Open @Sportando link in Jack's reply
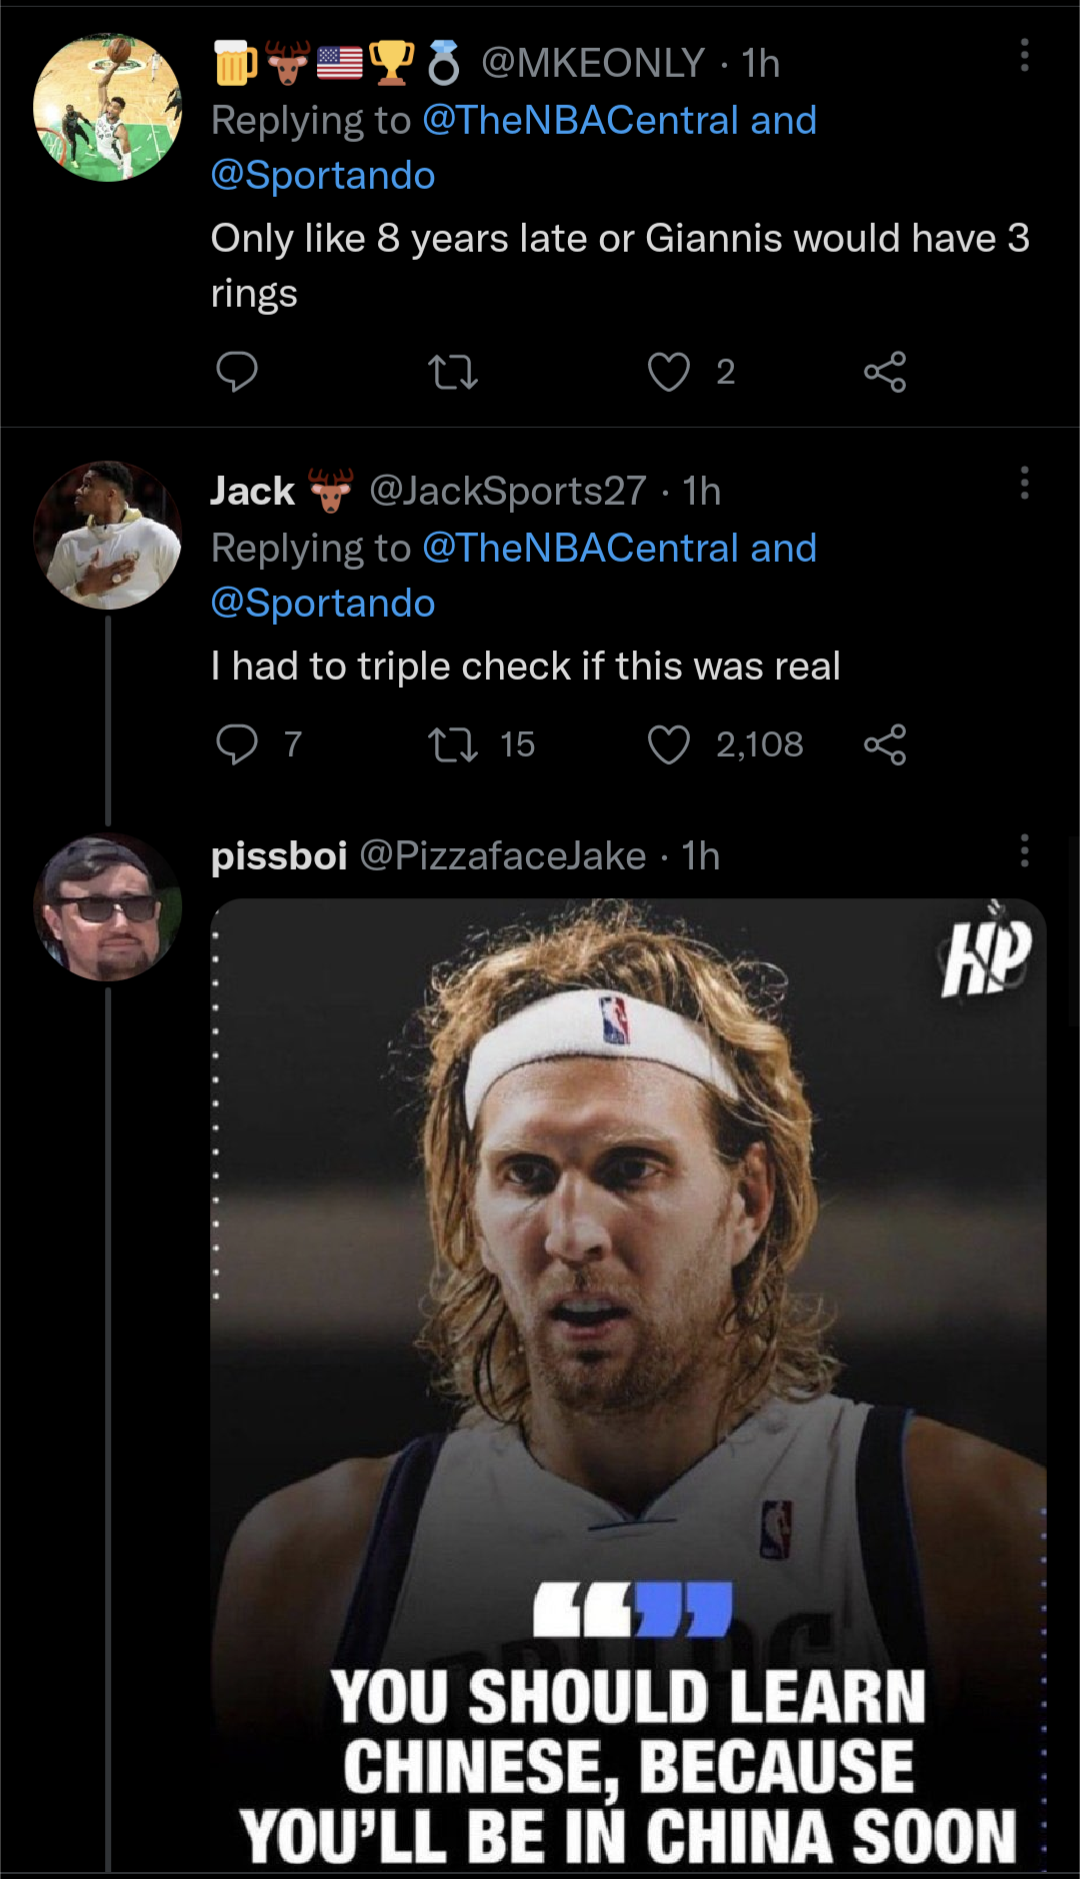The height and width of the screenshot is (1879, 1080). point(323,603)
